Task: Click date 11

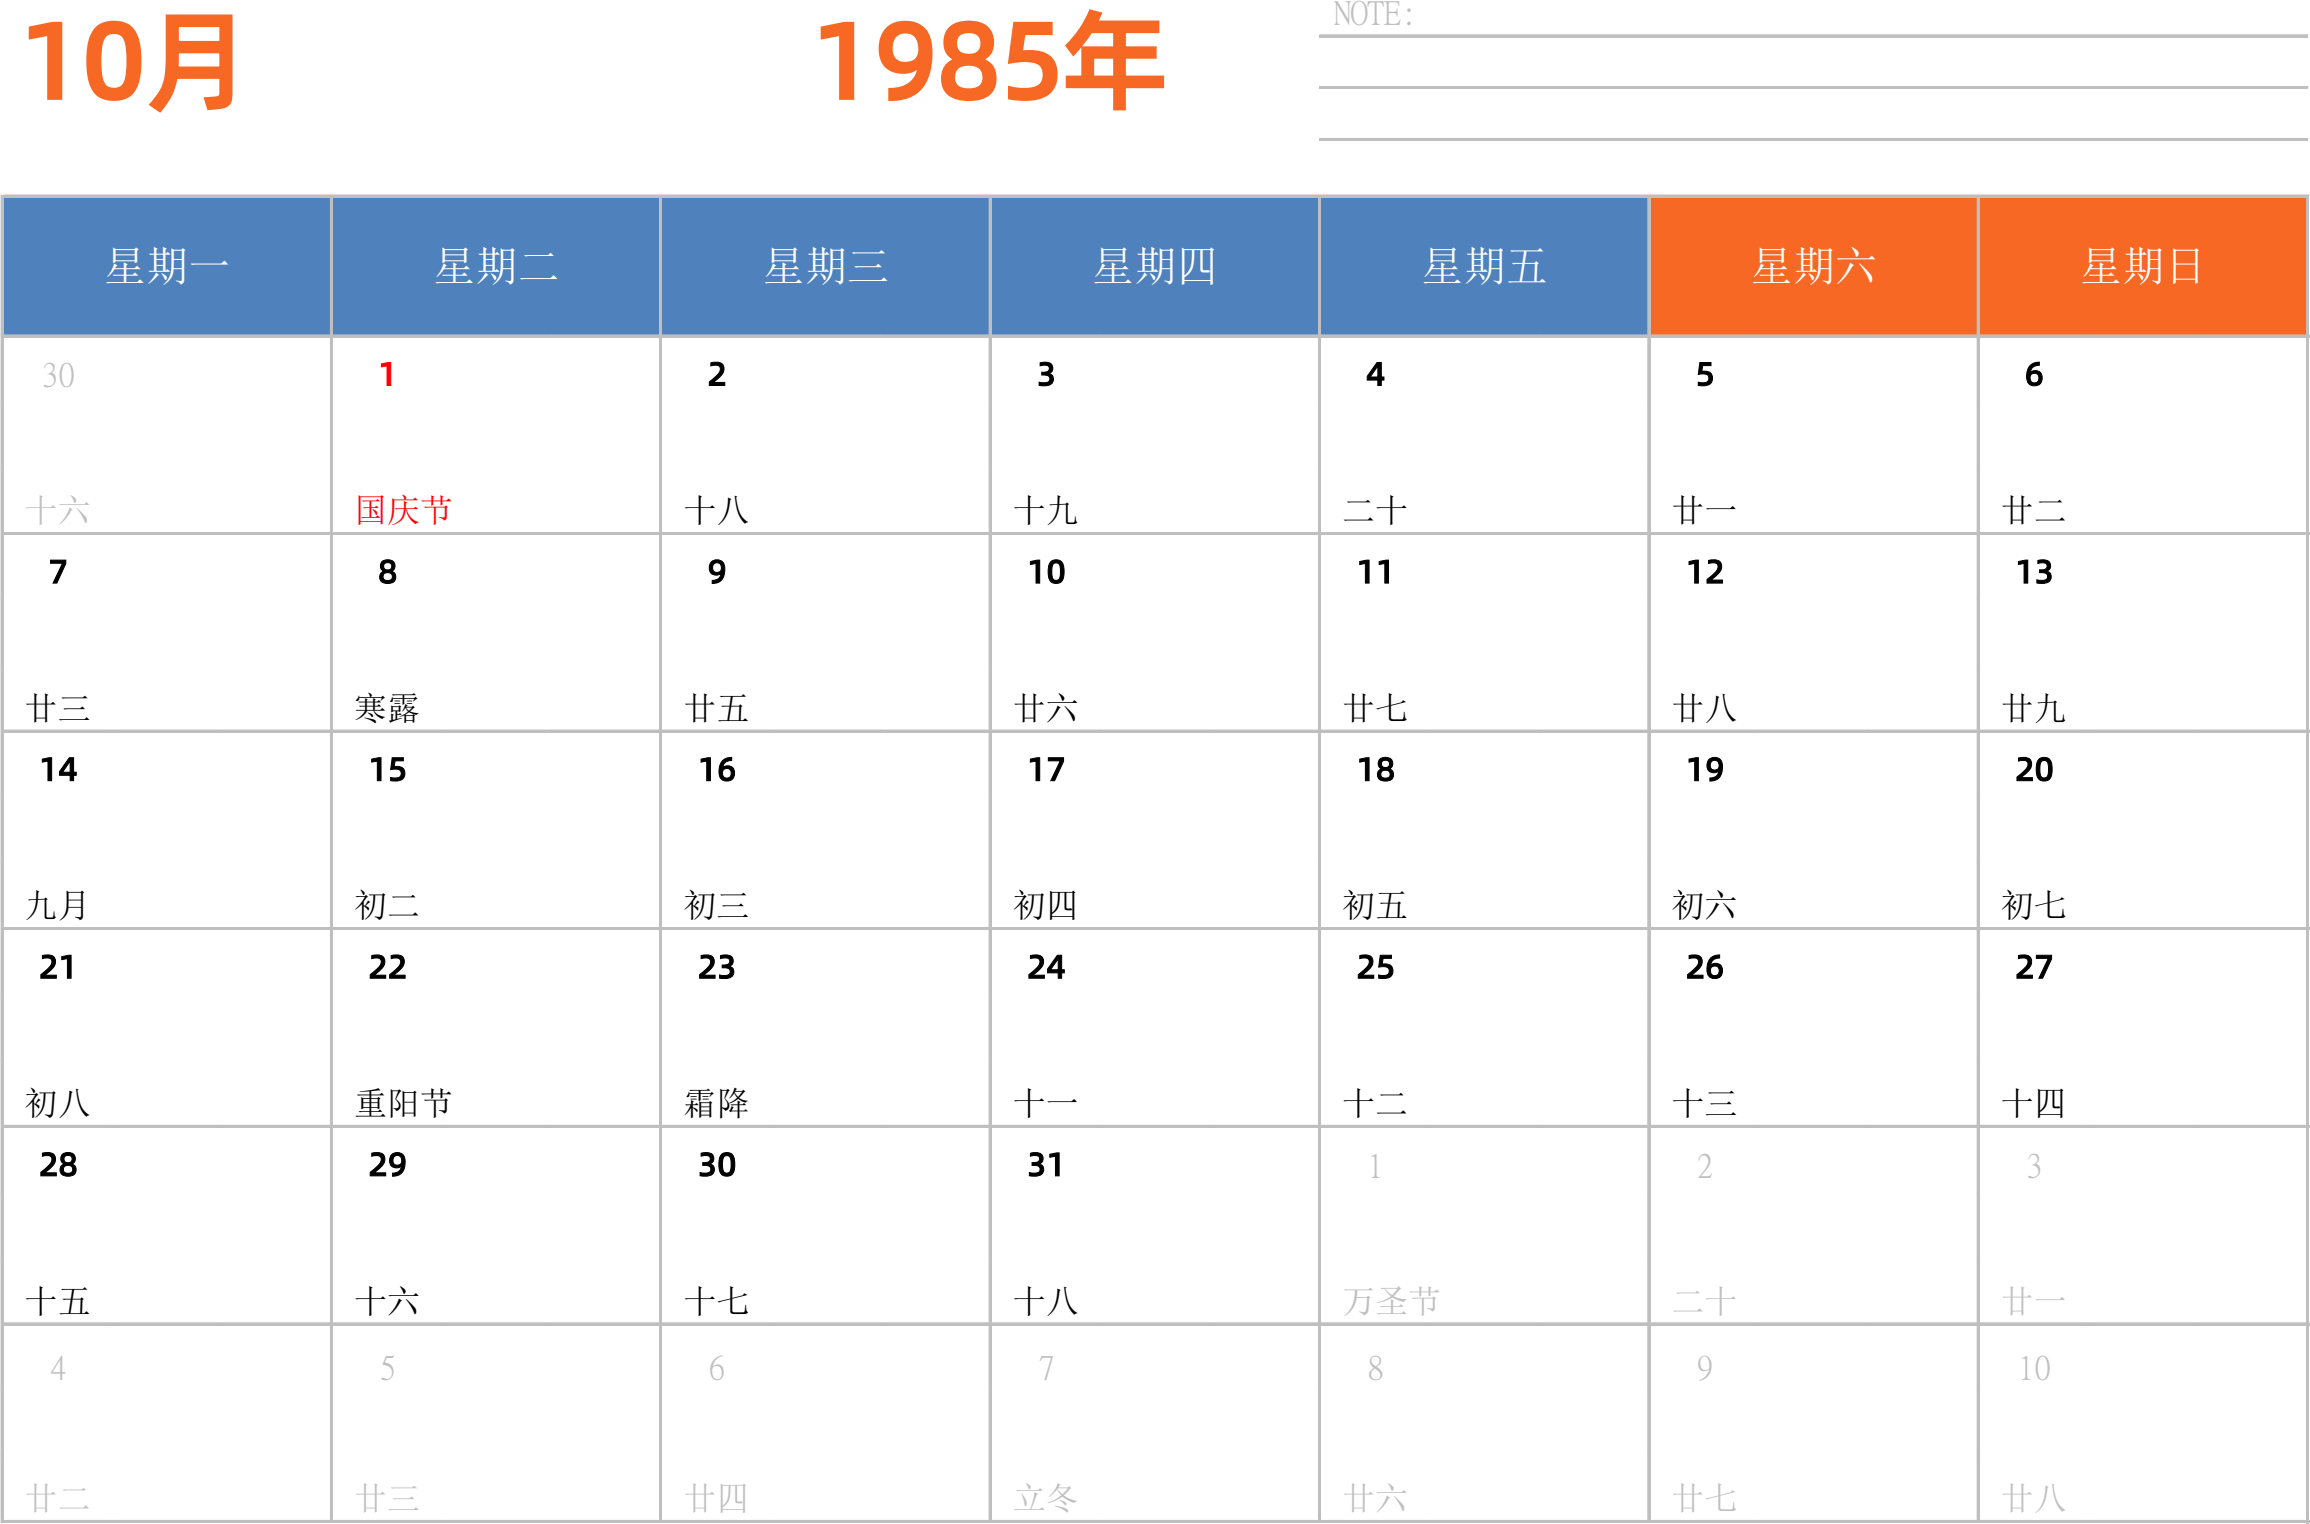Action: (1376, 572)
